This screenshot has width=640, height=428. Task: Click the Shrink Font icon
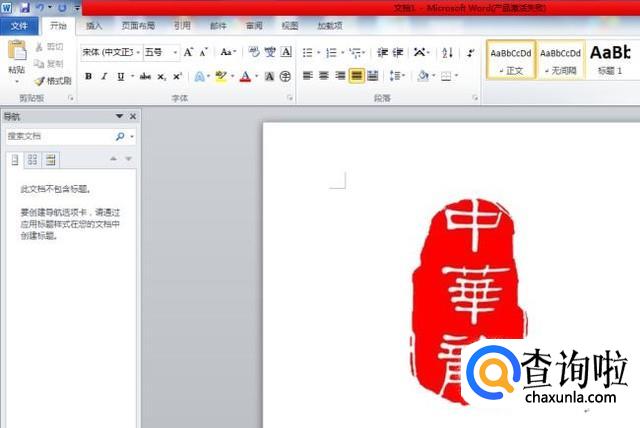(x=204, y=52)
